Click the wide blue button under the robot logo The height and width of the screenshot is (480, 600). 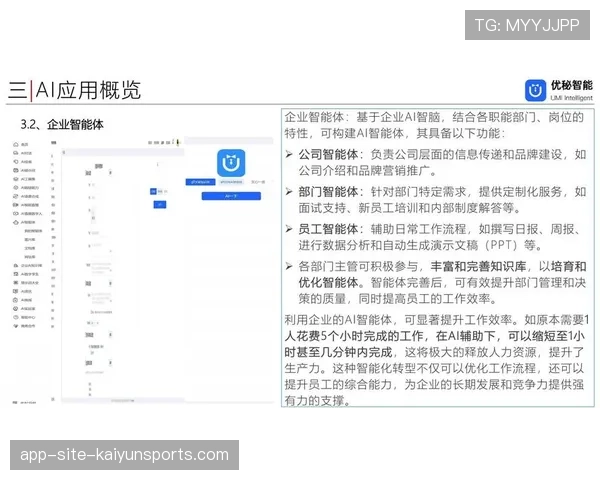[x=231, y=196]
